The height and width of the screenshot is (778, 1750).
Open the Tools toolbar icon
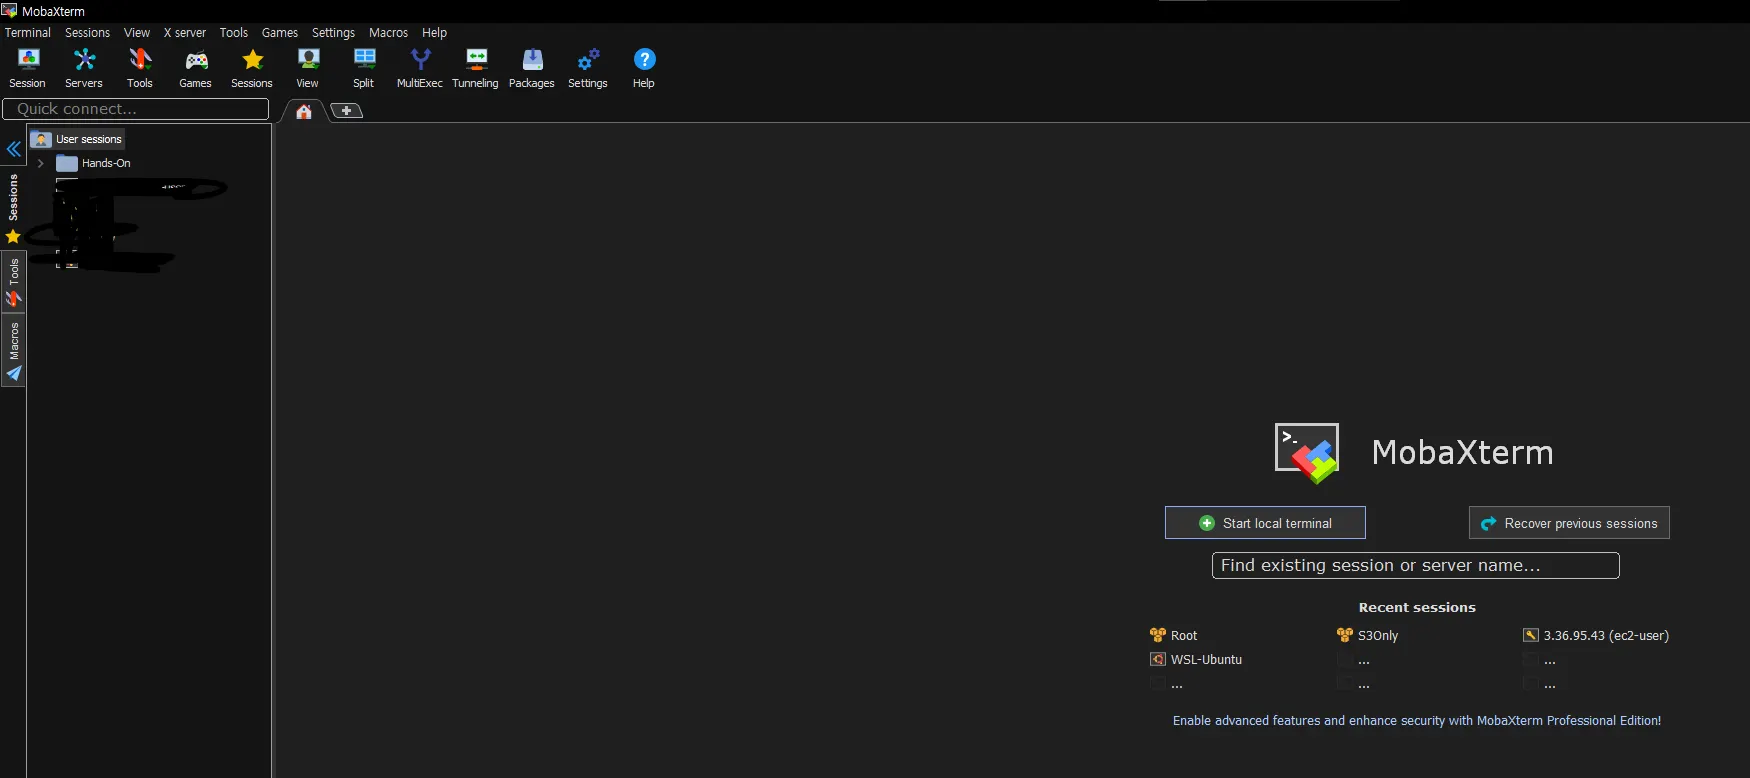[x=140, y=69]
